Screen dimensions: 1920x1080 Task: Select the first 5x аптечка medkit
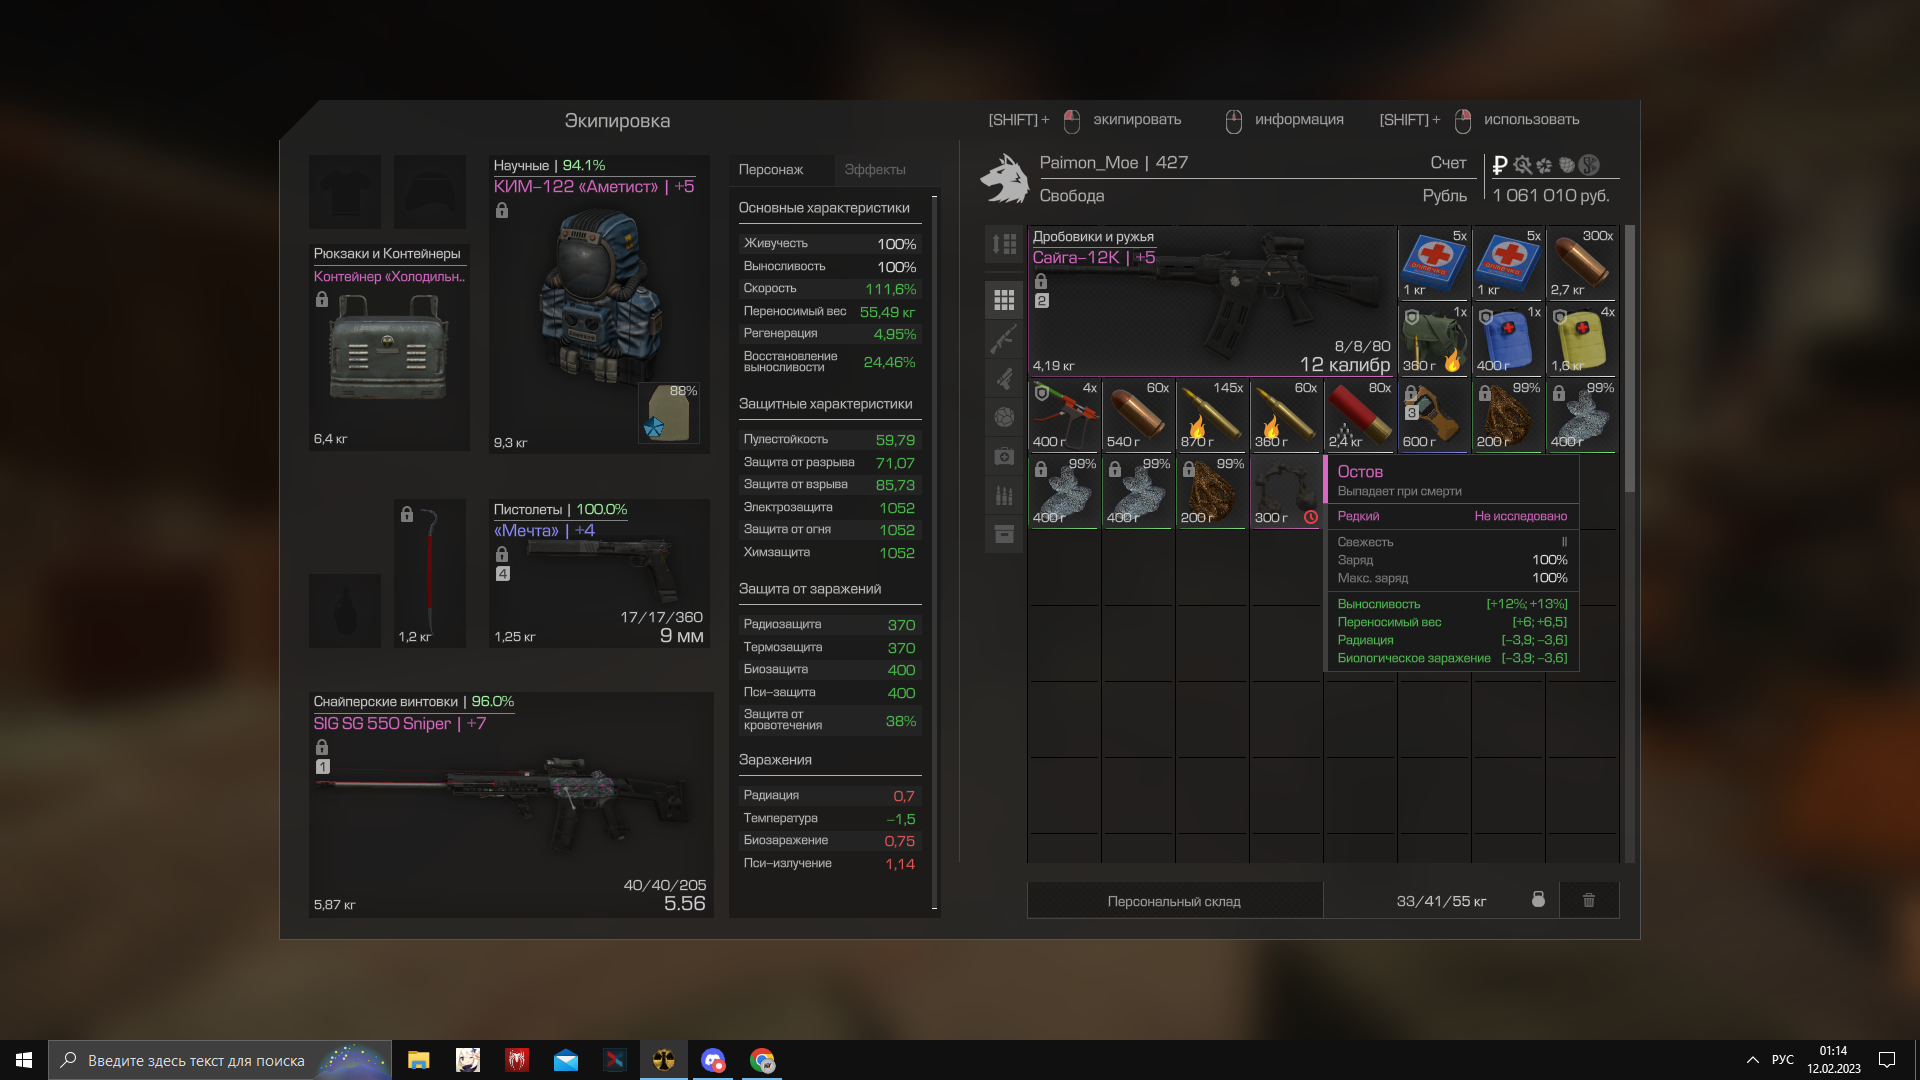click(x=1434, y=263)
